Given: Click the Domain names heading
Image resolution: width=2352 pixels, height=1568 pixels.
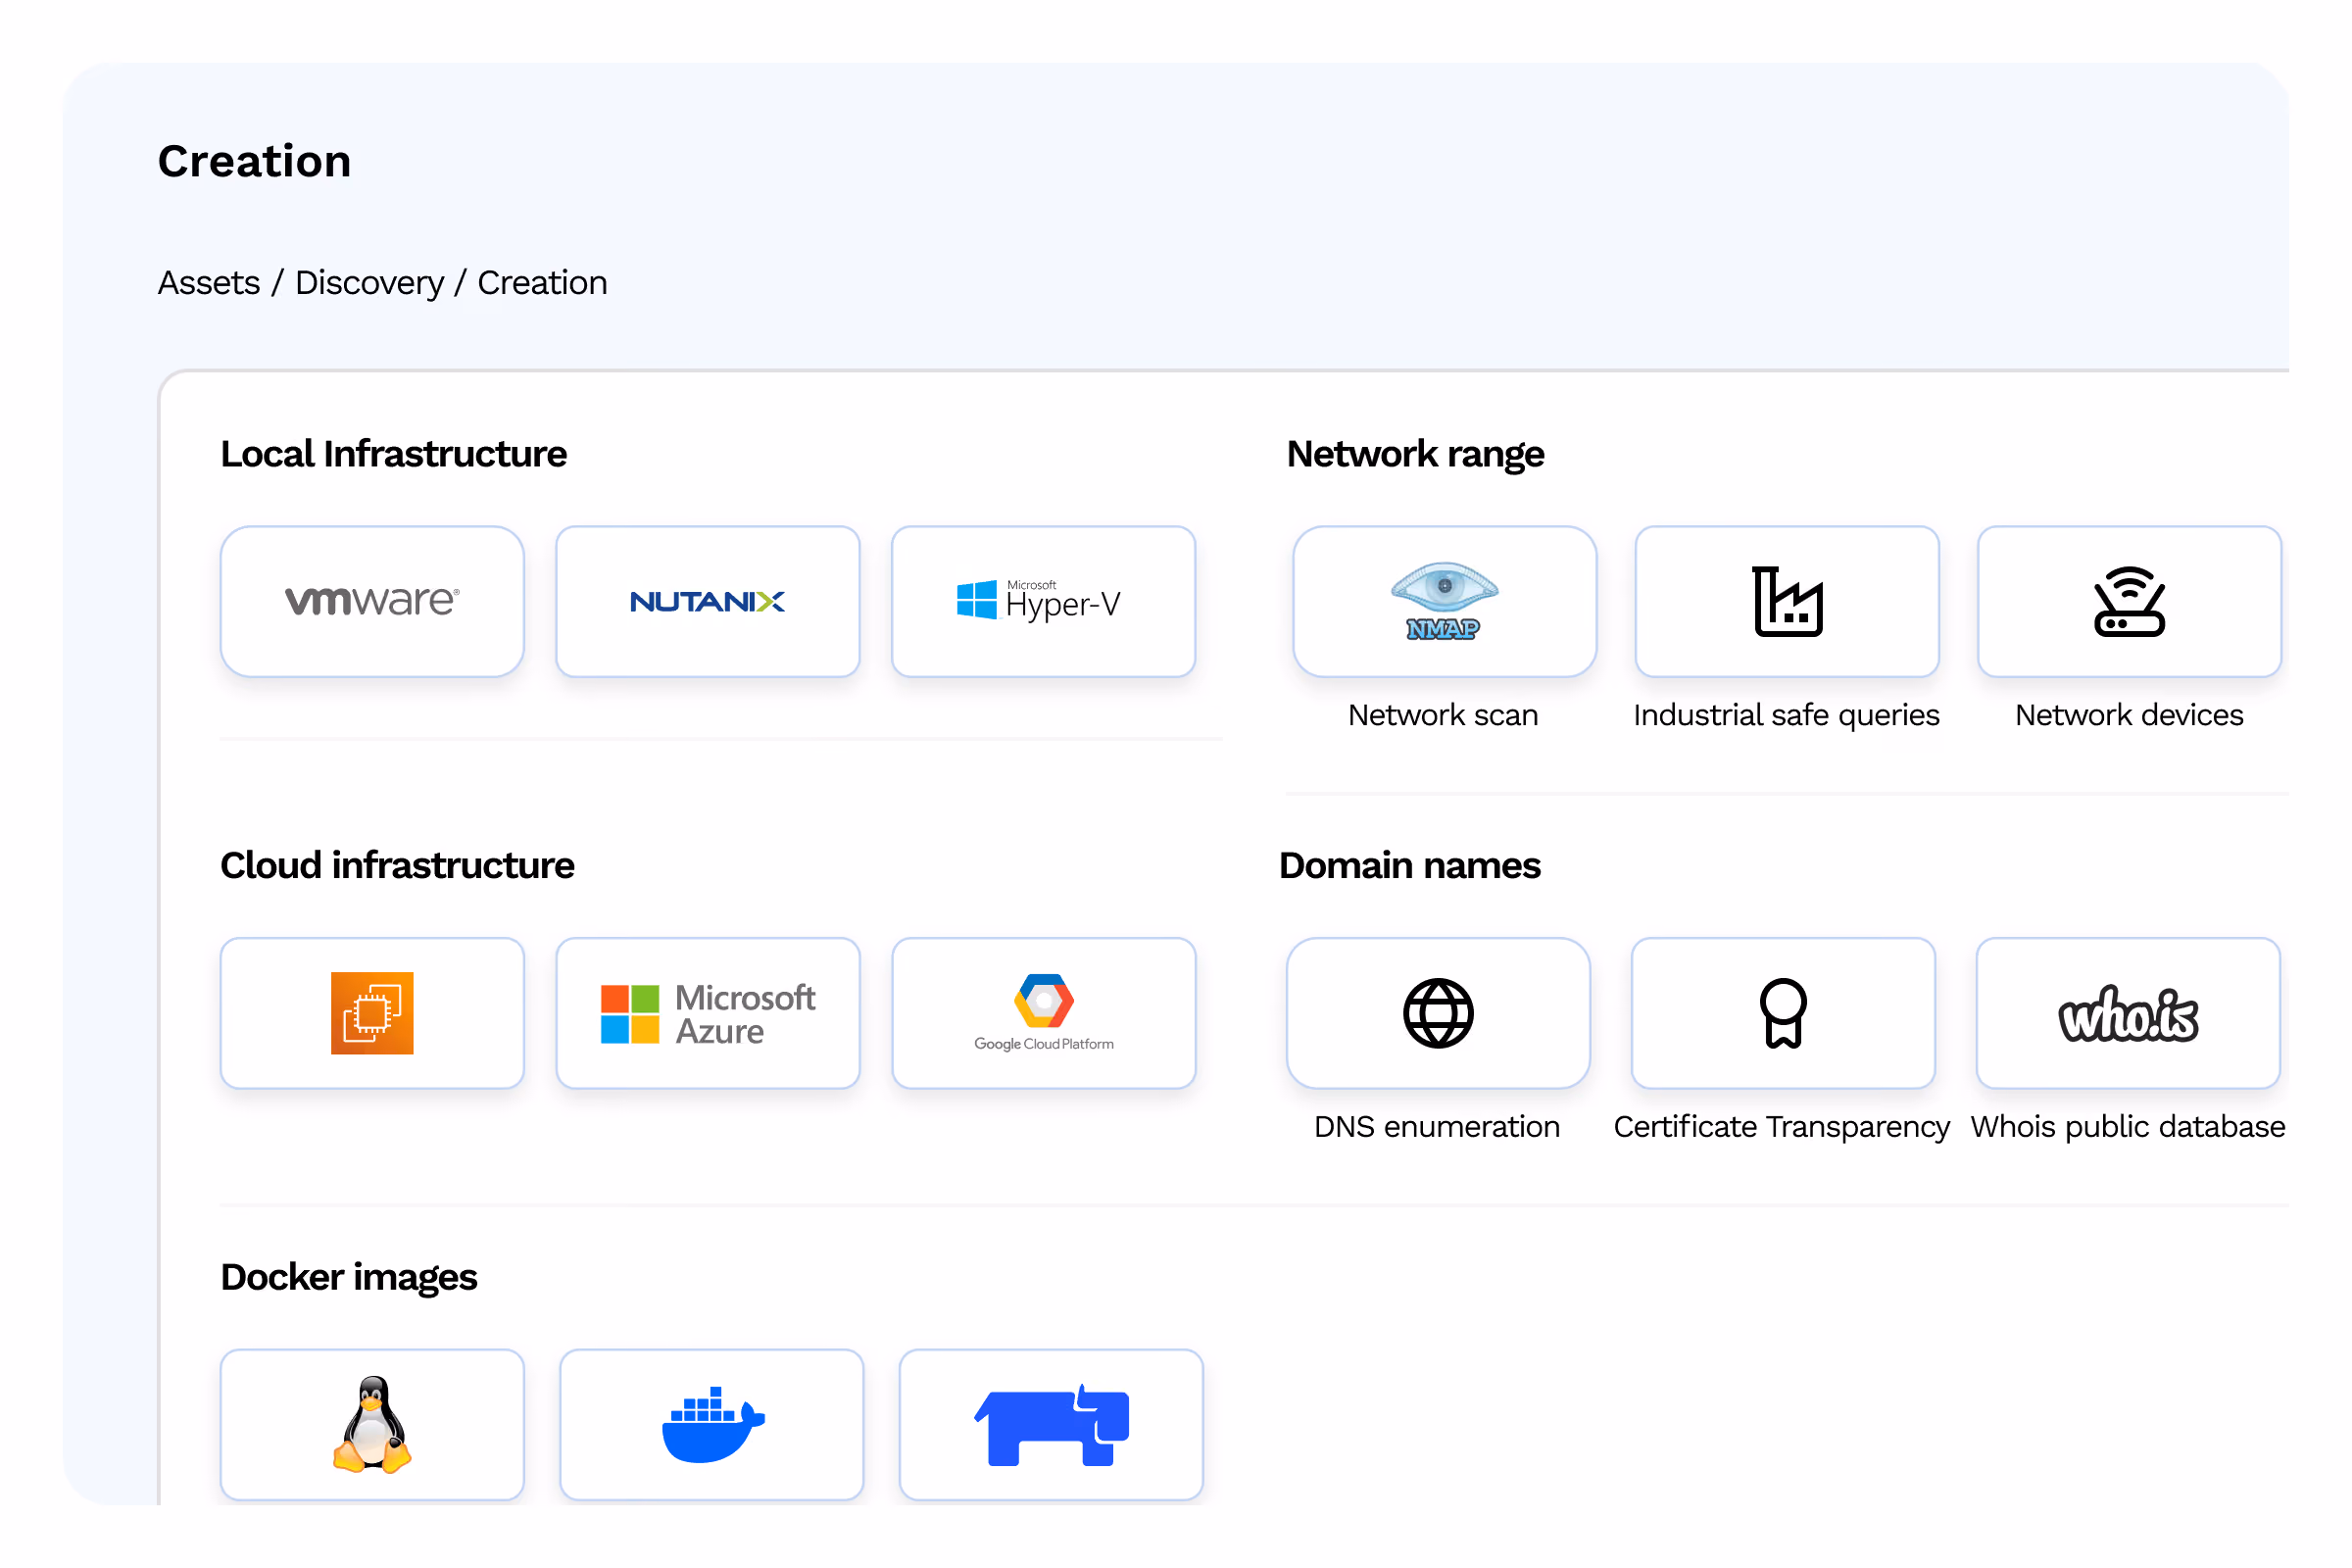Looking at the screenshot, I should click(x=1410, y=866).
